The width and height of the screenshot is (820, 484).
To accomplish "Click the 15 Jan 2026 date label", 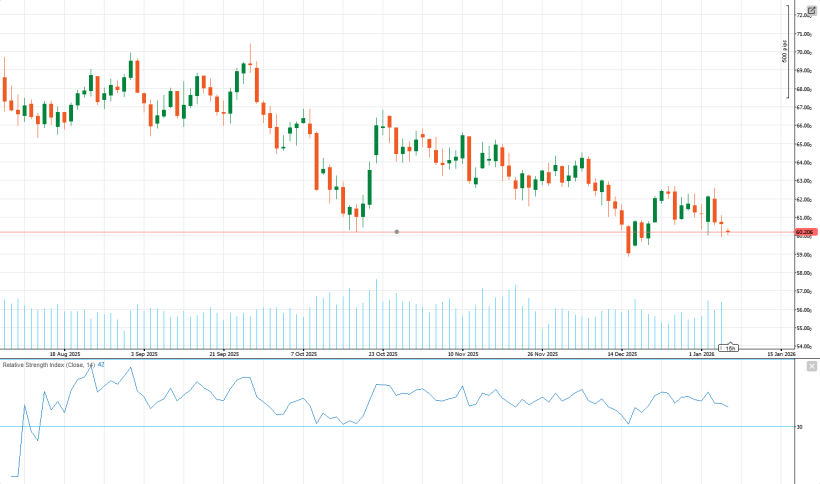I will point(781,354).
